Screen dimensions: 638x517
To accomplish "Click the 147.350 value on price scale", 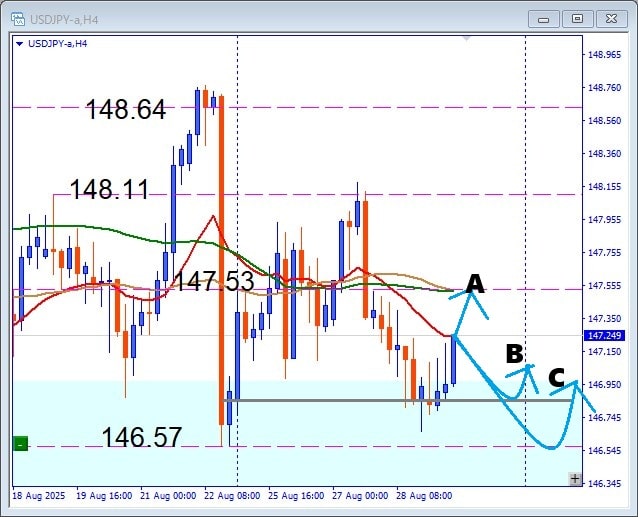I will click(605, 318).
